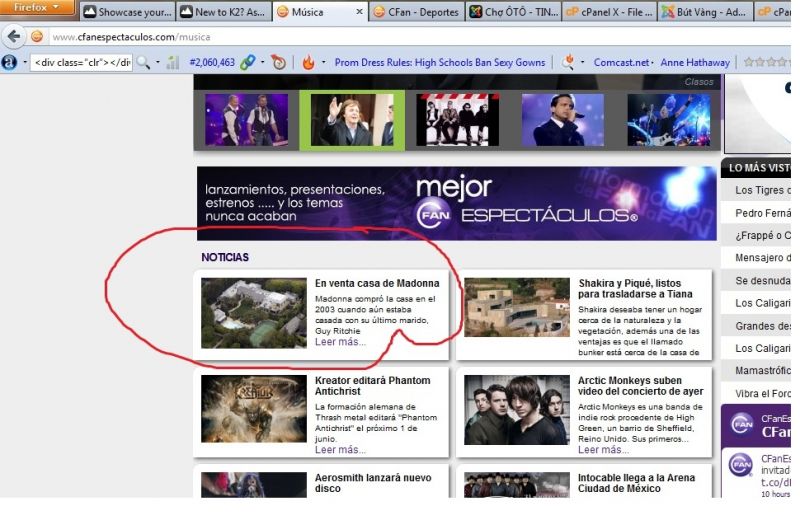Click the flame hot topics icon
The image size is (800, 520).
pos(308,62)
